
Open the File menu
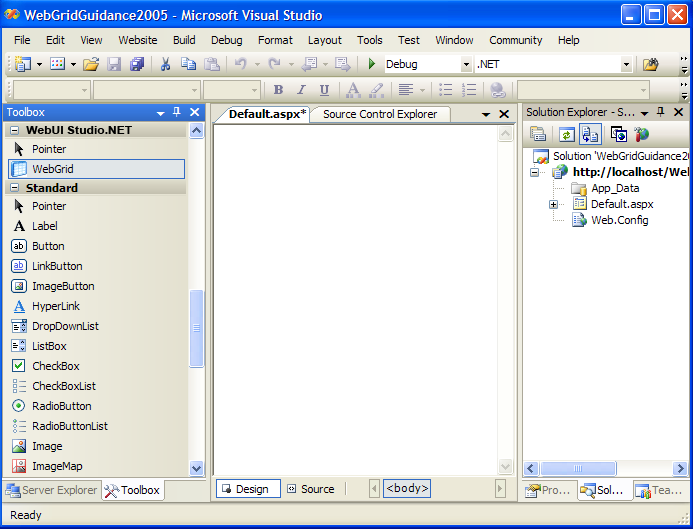point(22,40)
